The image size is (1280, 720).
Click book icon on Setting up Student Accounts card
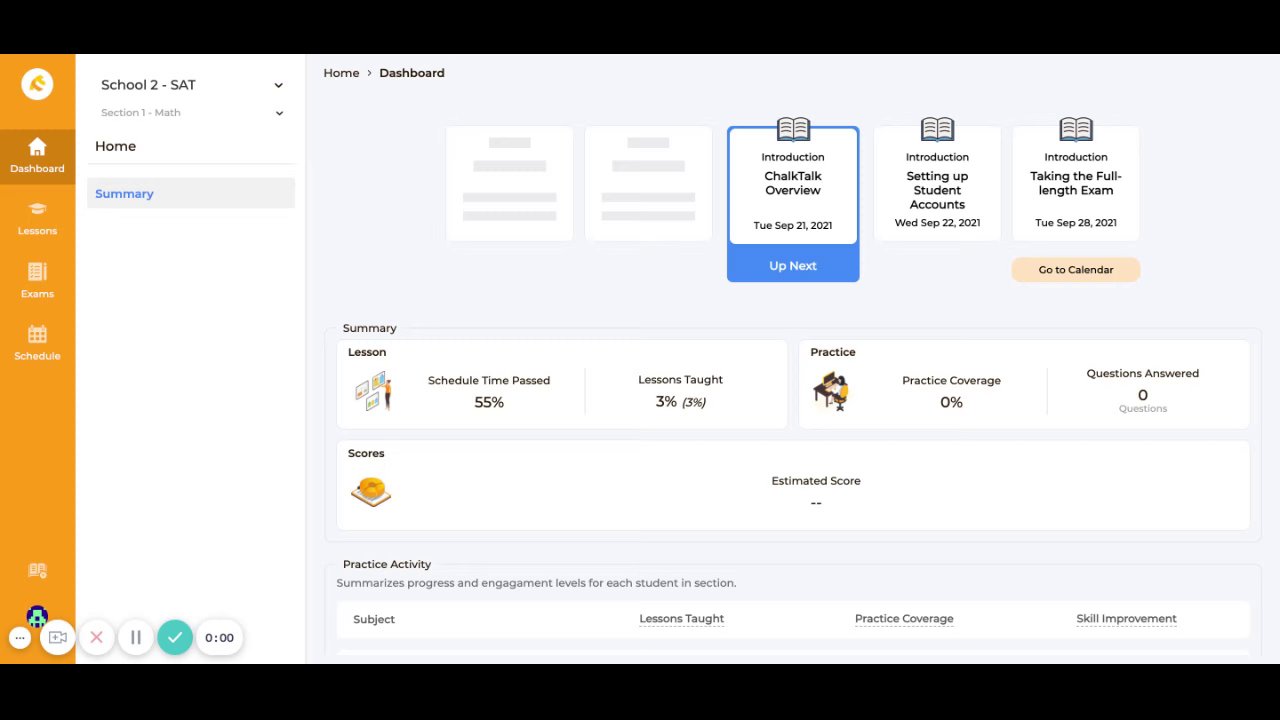(937, 129)
